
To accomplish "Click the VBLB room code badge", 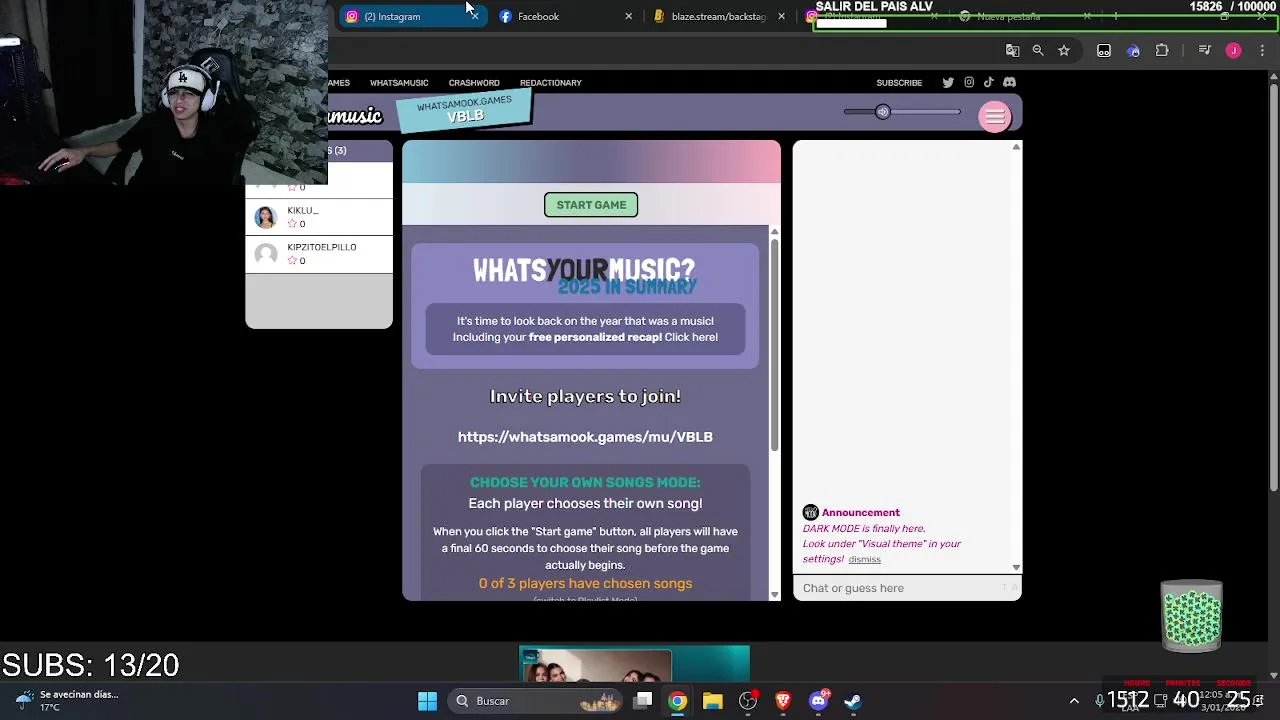I will click(x=464, y=110).
